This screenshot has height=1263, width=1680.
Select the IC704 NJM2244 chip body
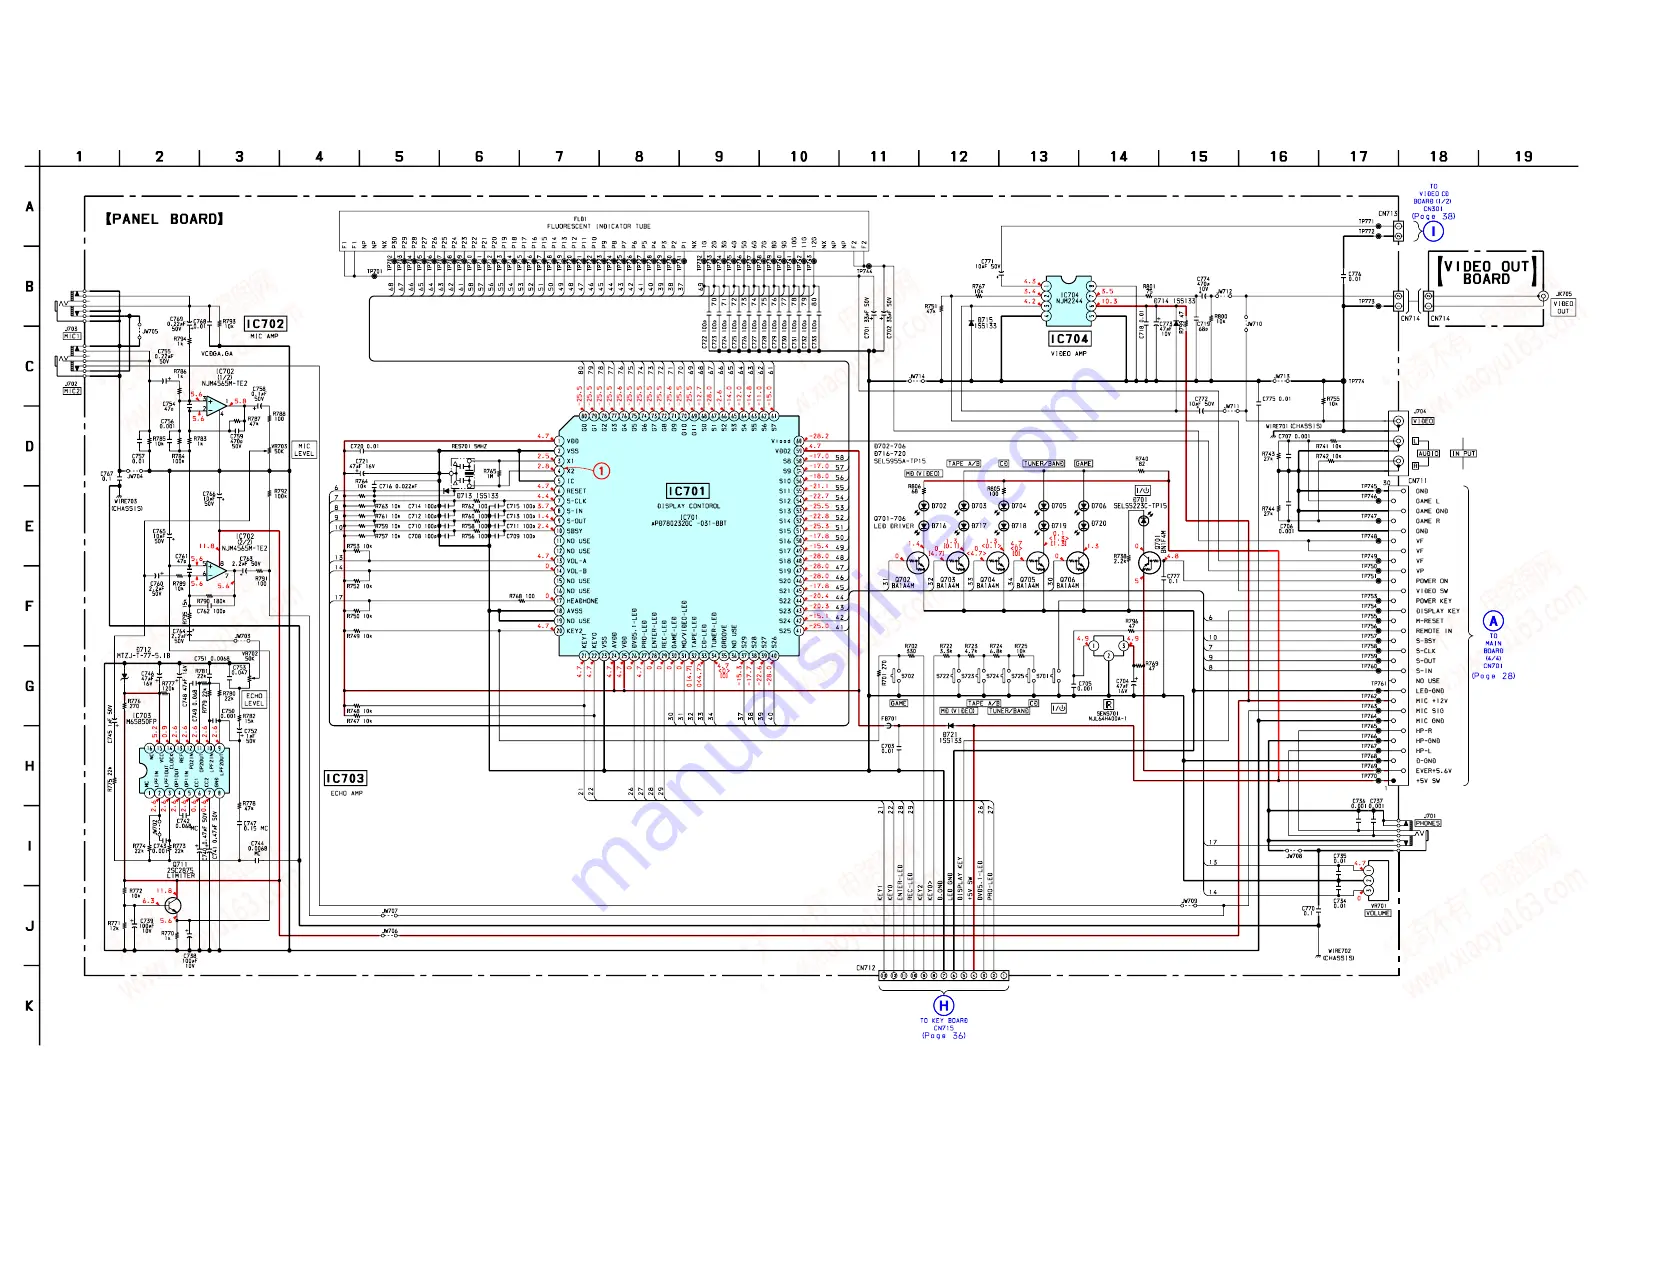tap(1069, 301)
